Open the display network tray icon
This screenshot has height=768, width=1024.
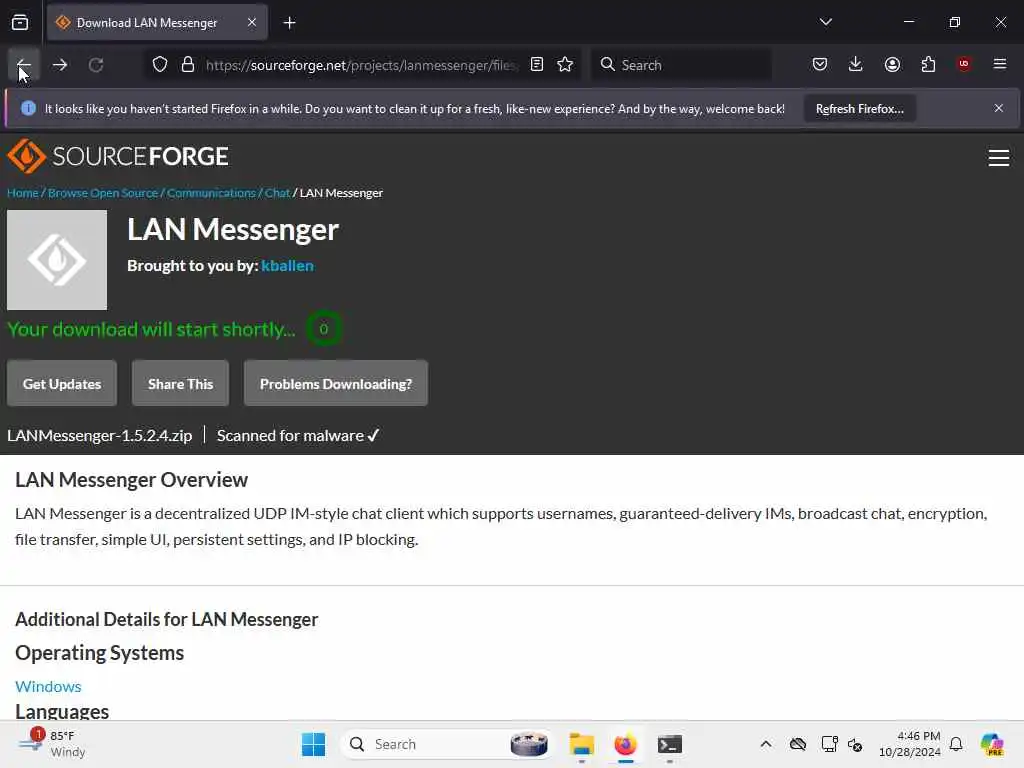tap(829, 744)
